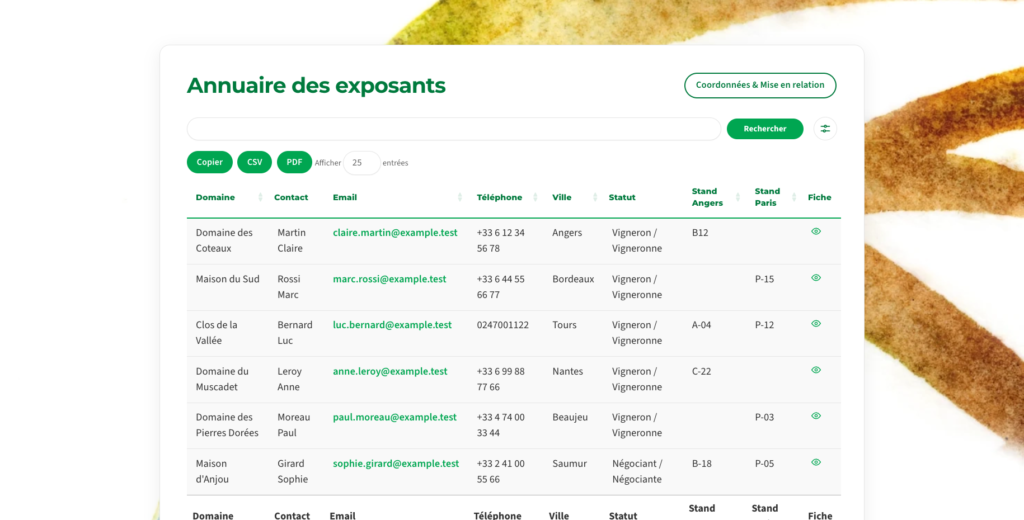Copy the table with Copier button
Viewport: 1024px width, 520px height.
coord(210,162)
